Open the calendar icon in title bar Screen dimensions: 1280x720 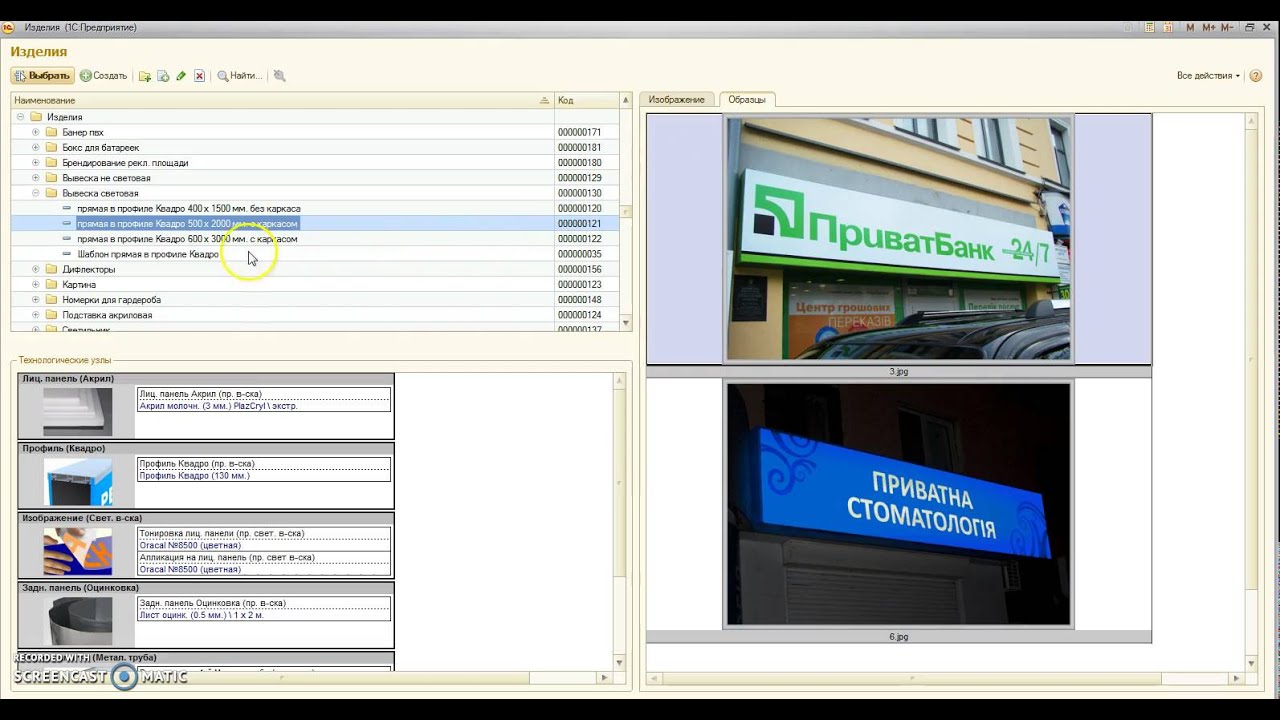click(1167, 27)
